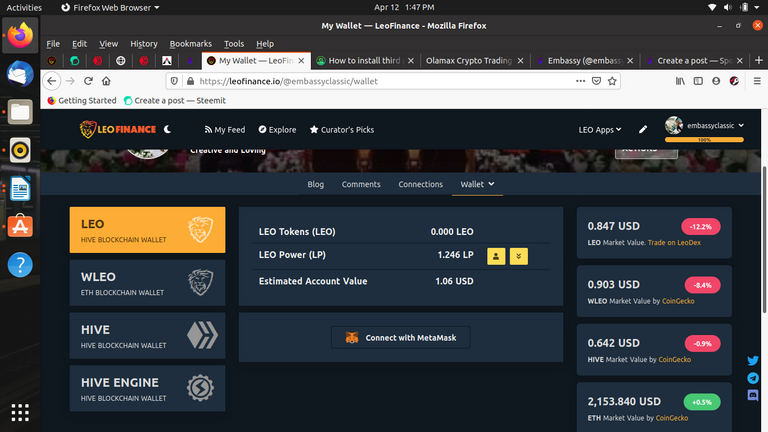768x432 pixels.
Task: Switch to Create a post tab
Action: [x=694, y=60]
